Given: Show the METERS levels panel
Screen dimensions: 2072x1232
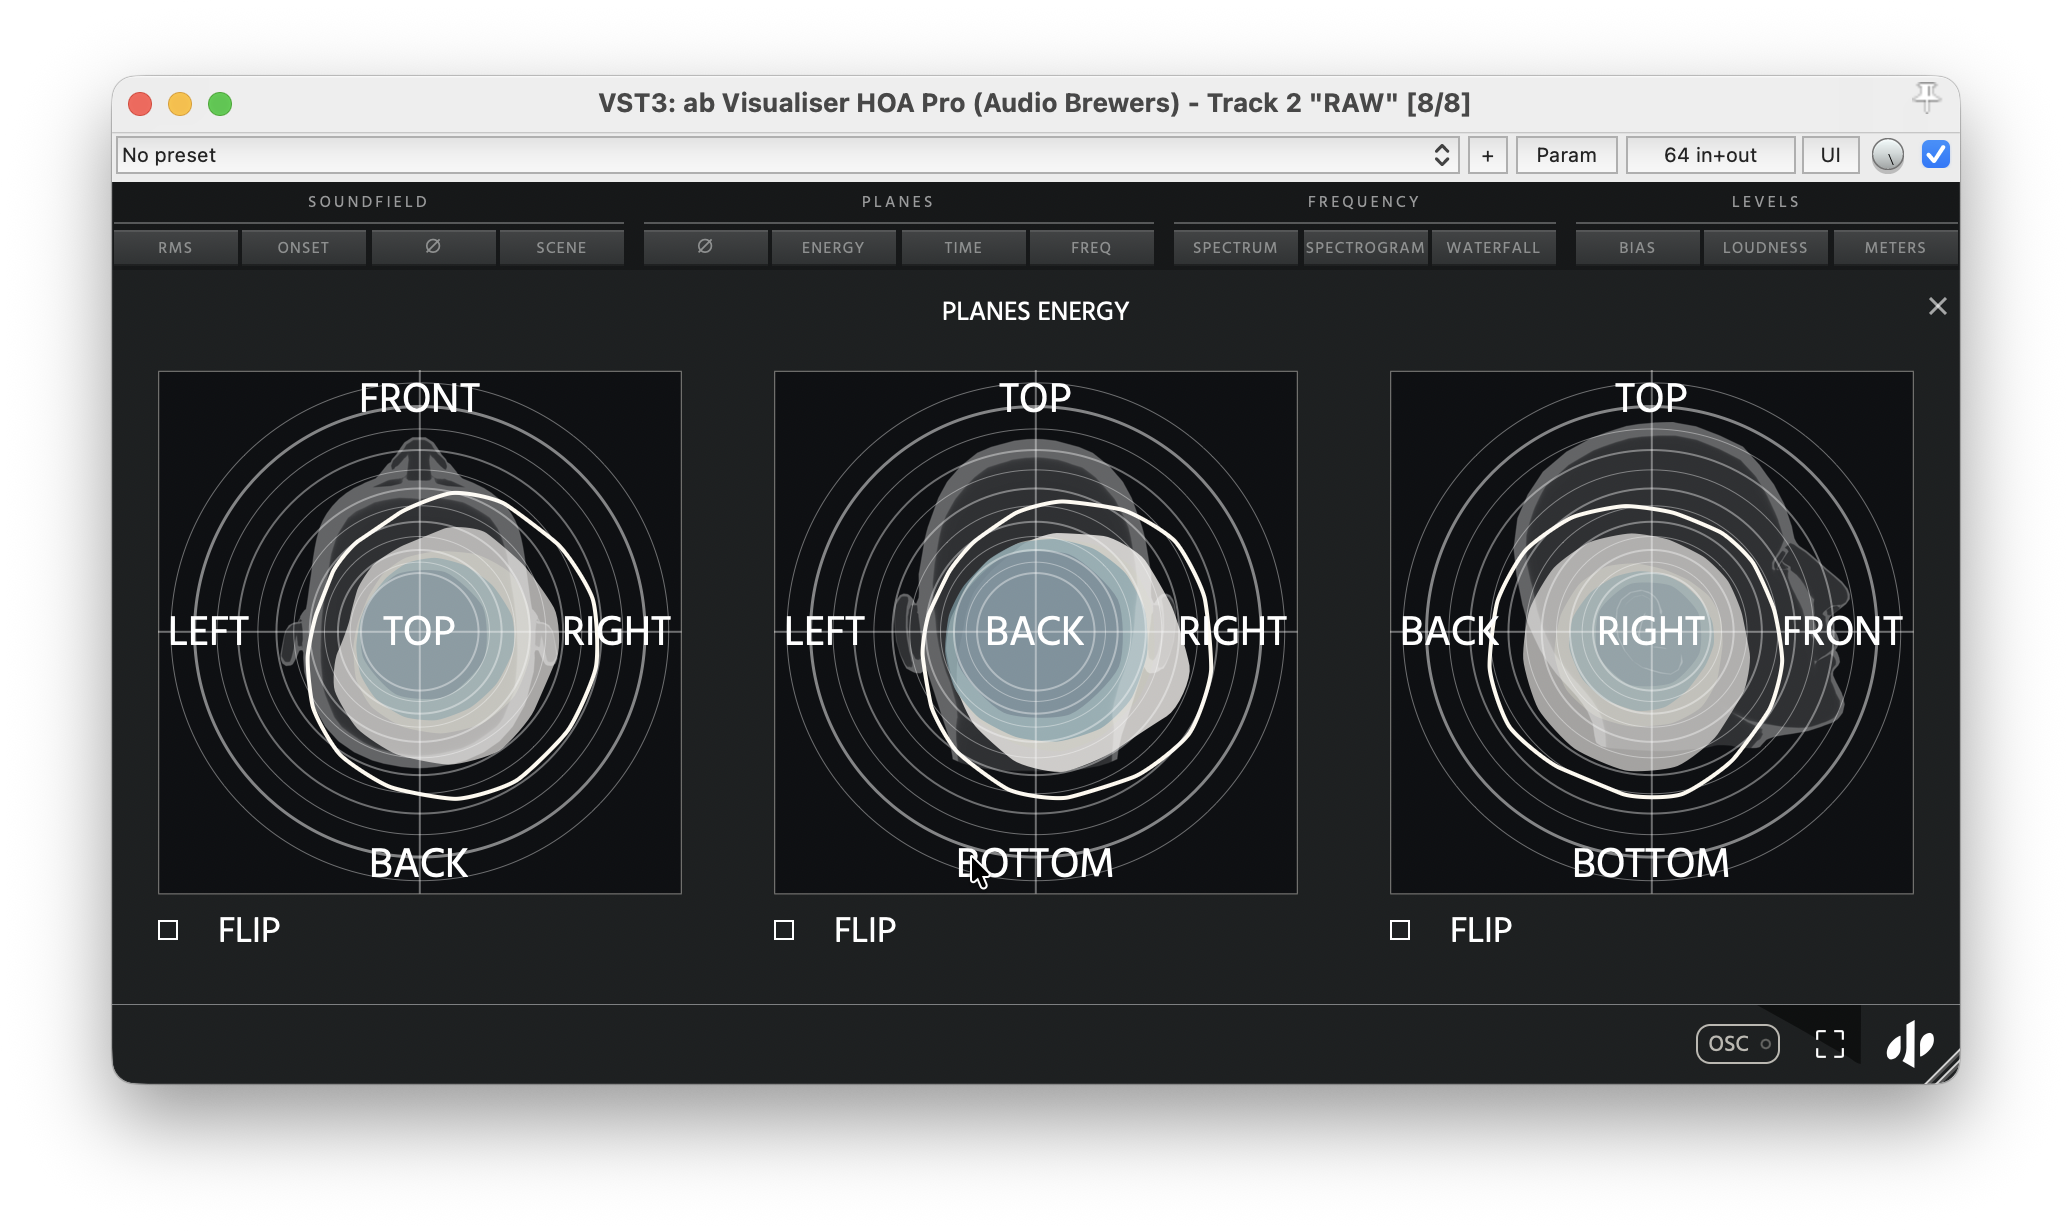Looking at the screenshot, I should [x=1895, y=247].
